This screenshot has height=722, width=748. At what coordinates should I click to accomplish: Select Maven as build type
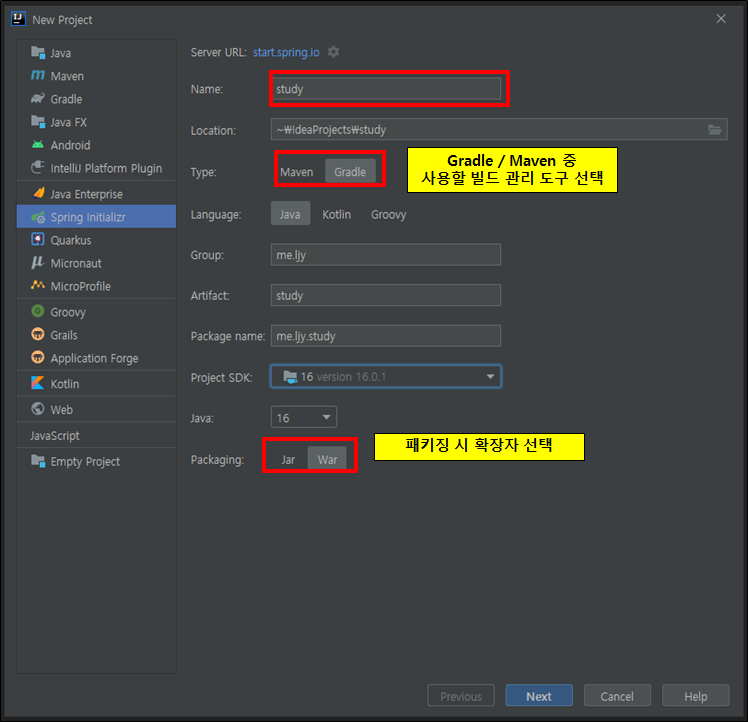tap(297, 172)
